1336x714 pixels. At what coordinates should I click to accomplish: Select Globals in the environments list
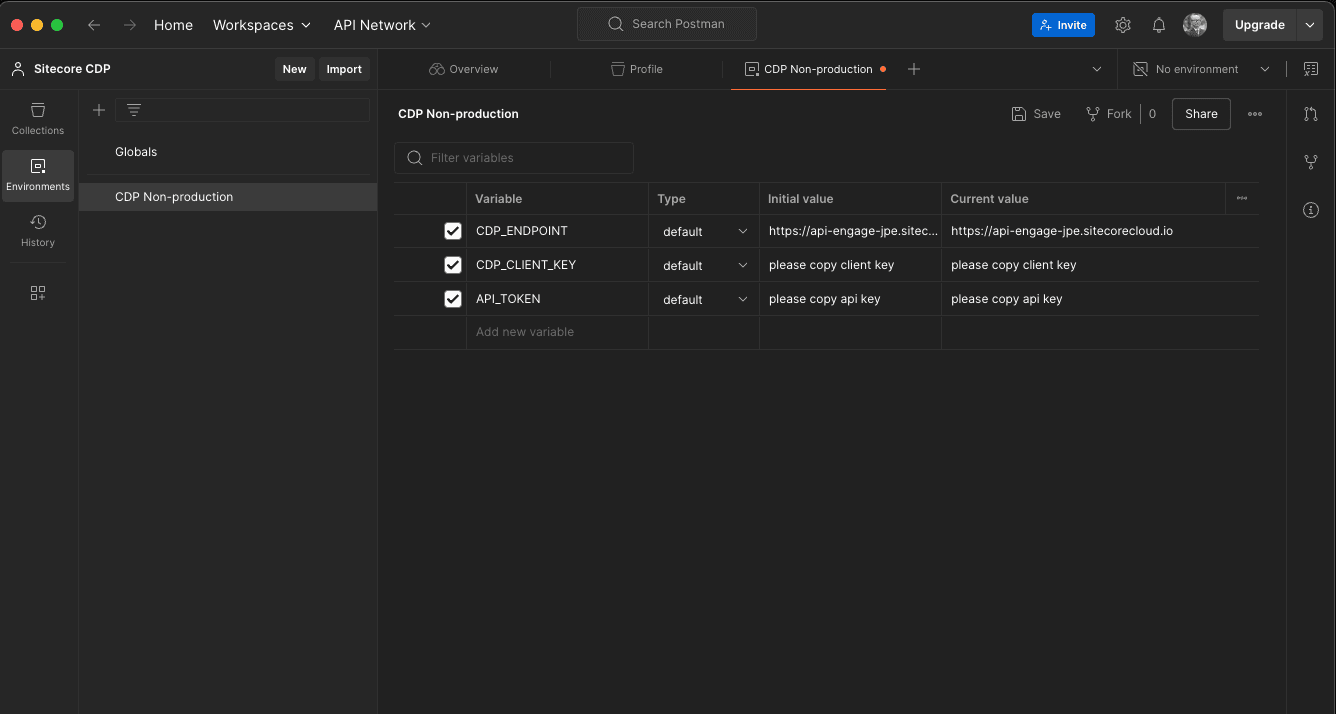[x=136, y=152]
